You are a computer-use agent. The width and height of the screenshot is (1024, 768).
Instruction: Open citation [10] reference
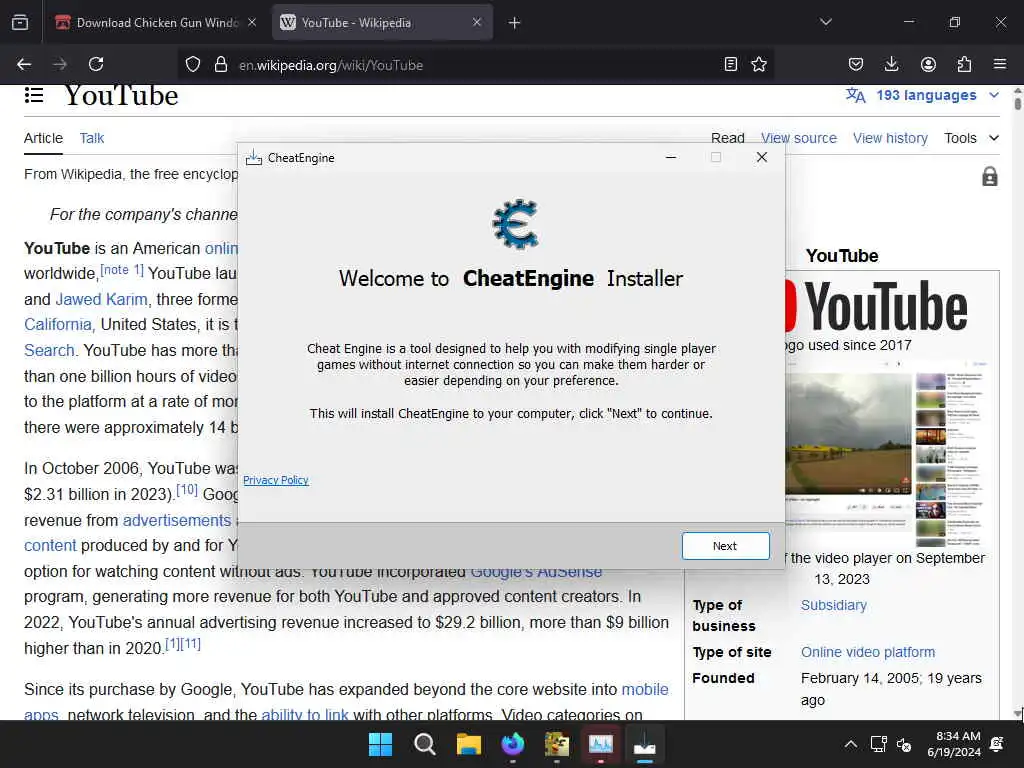(187, 490)
